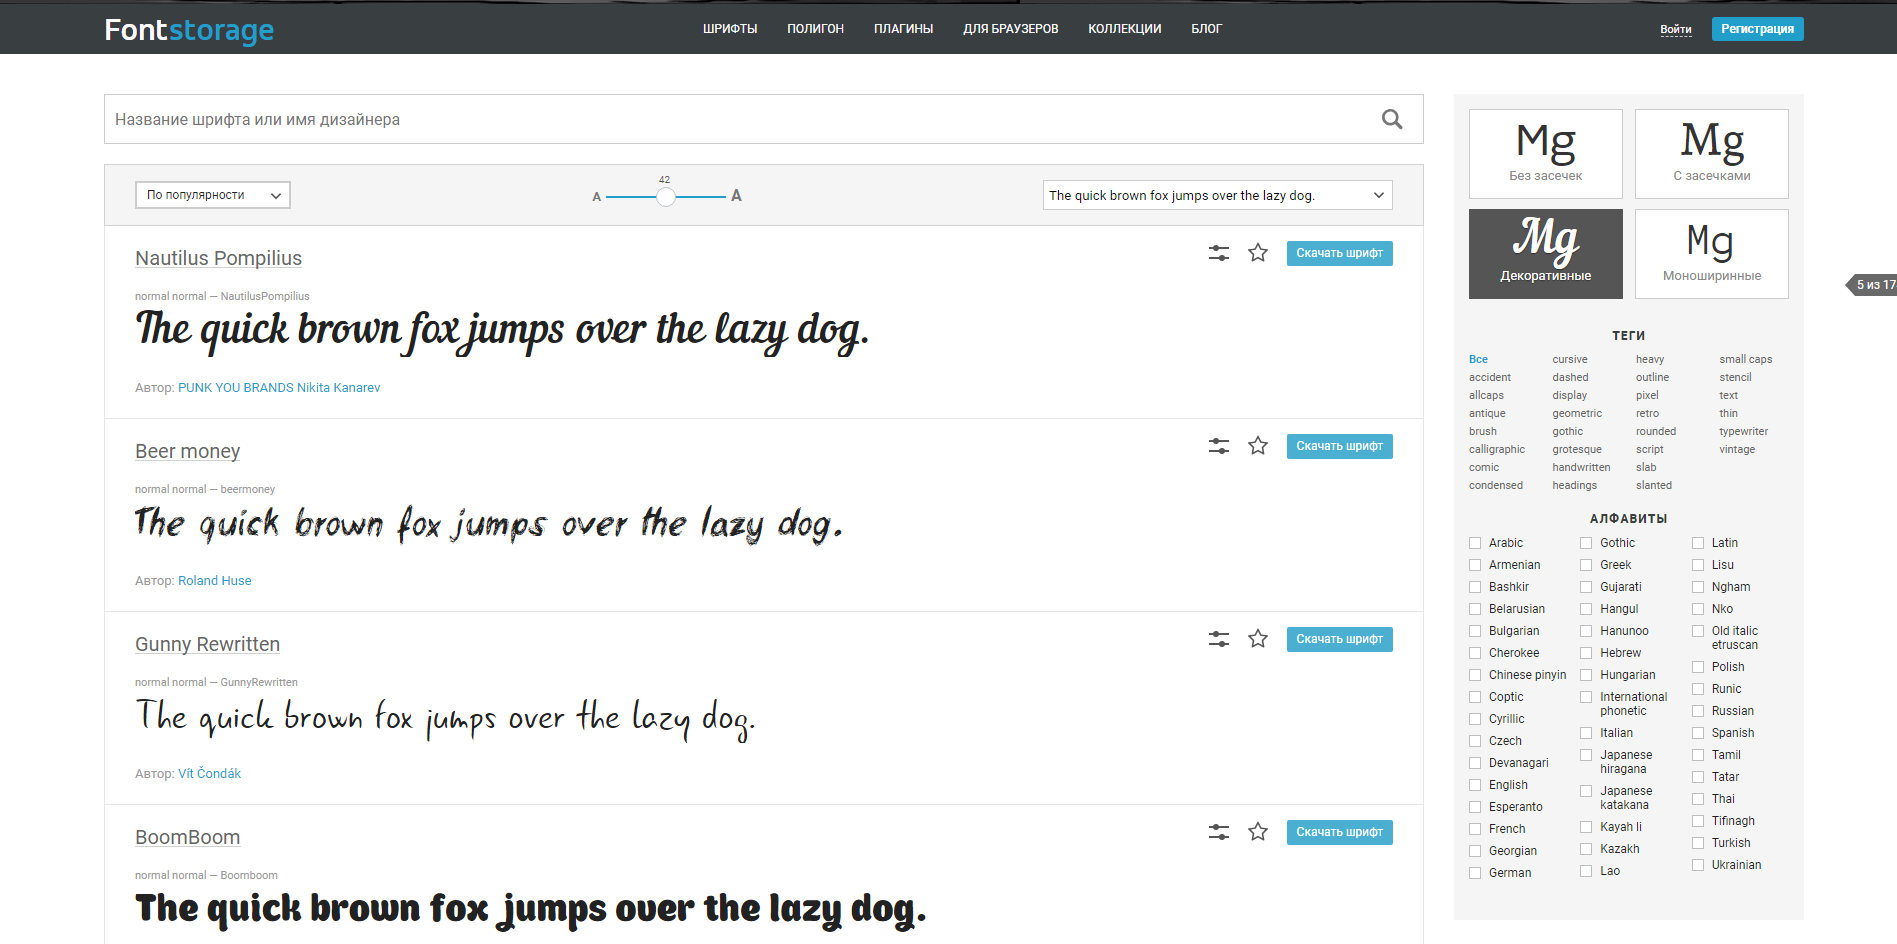
Task: View author Roland Huse
Action: point(214,581)
